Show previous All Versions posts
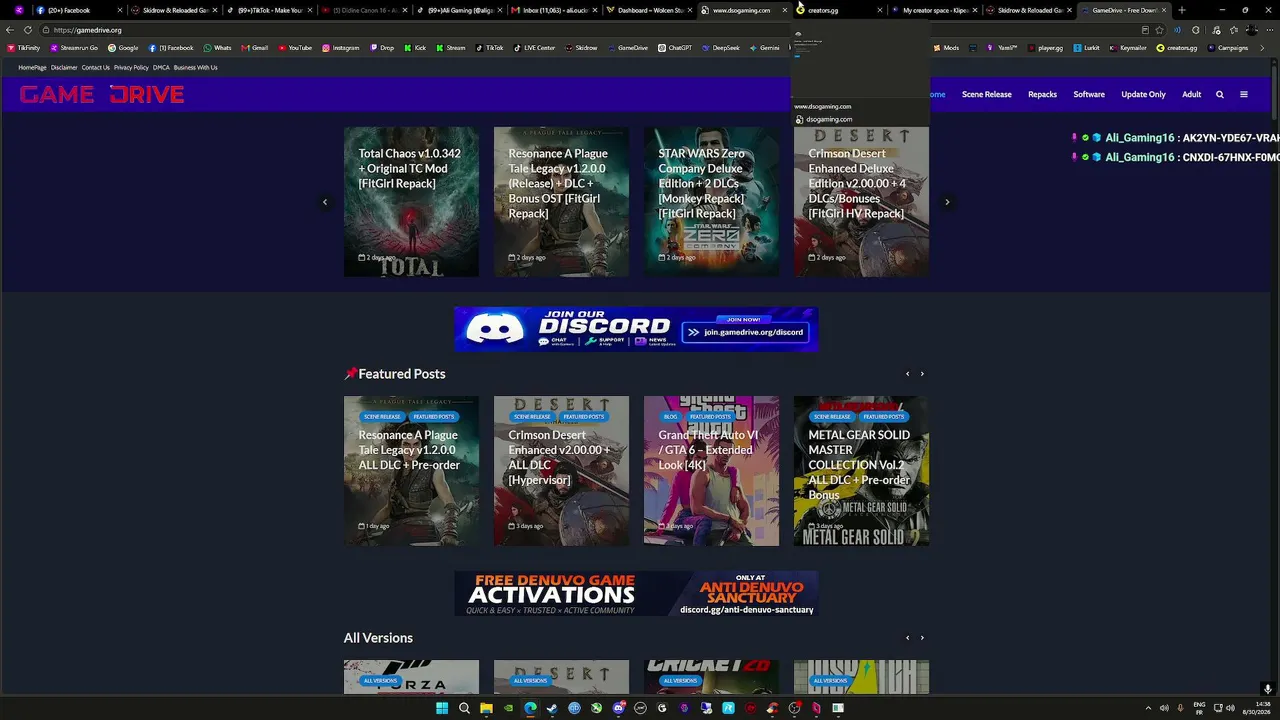Screen dimensions: 1280x720 pyautogui.click(x=907, y=638)
